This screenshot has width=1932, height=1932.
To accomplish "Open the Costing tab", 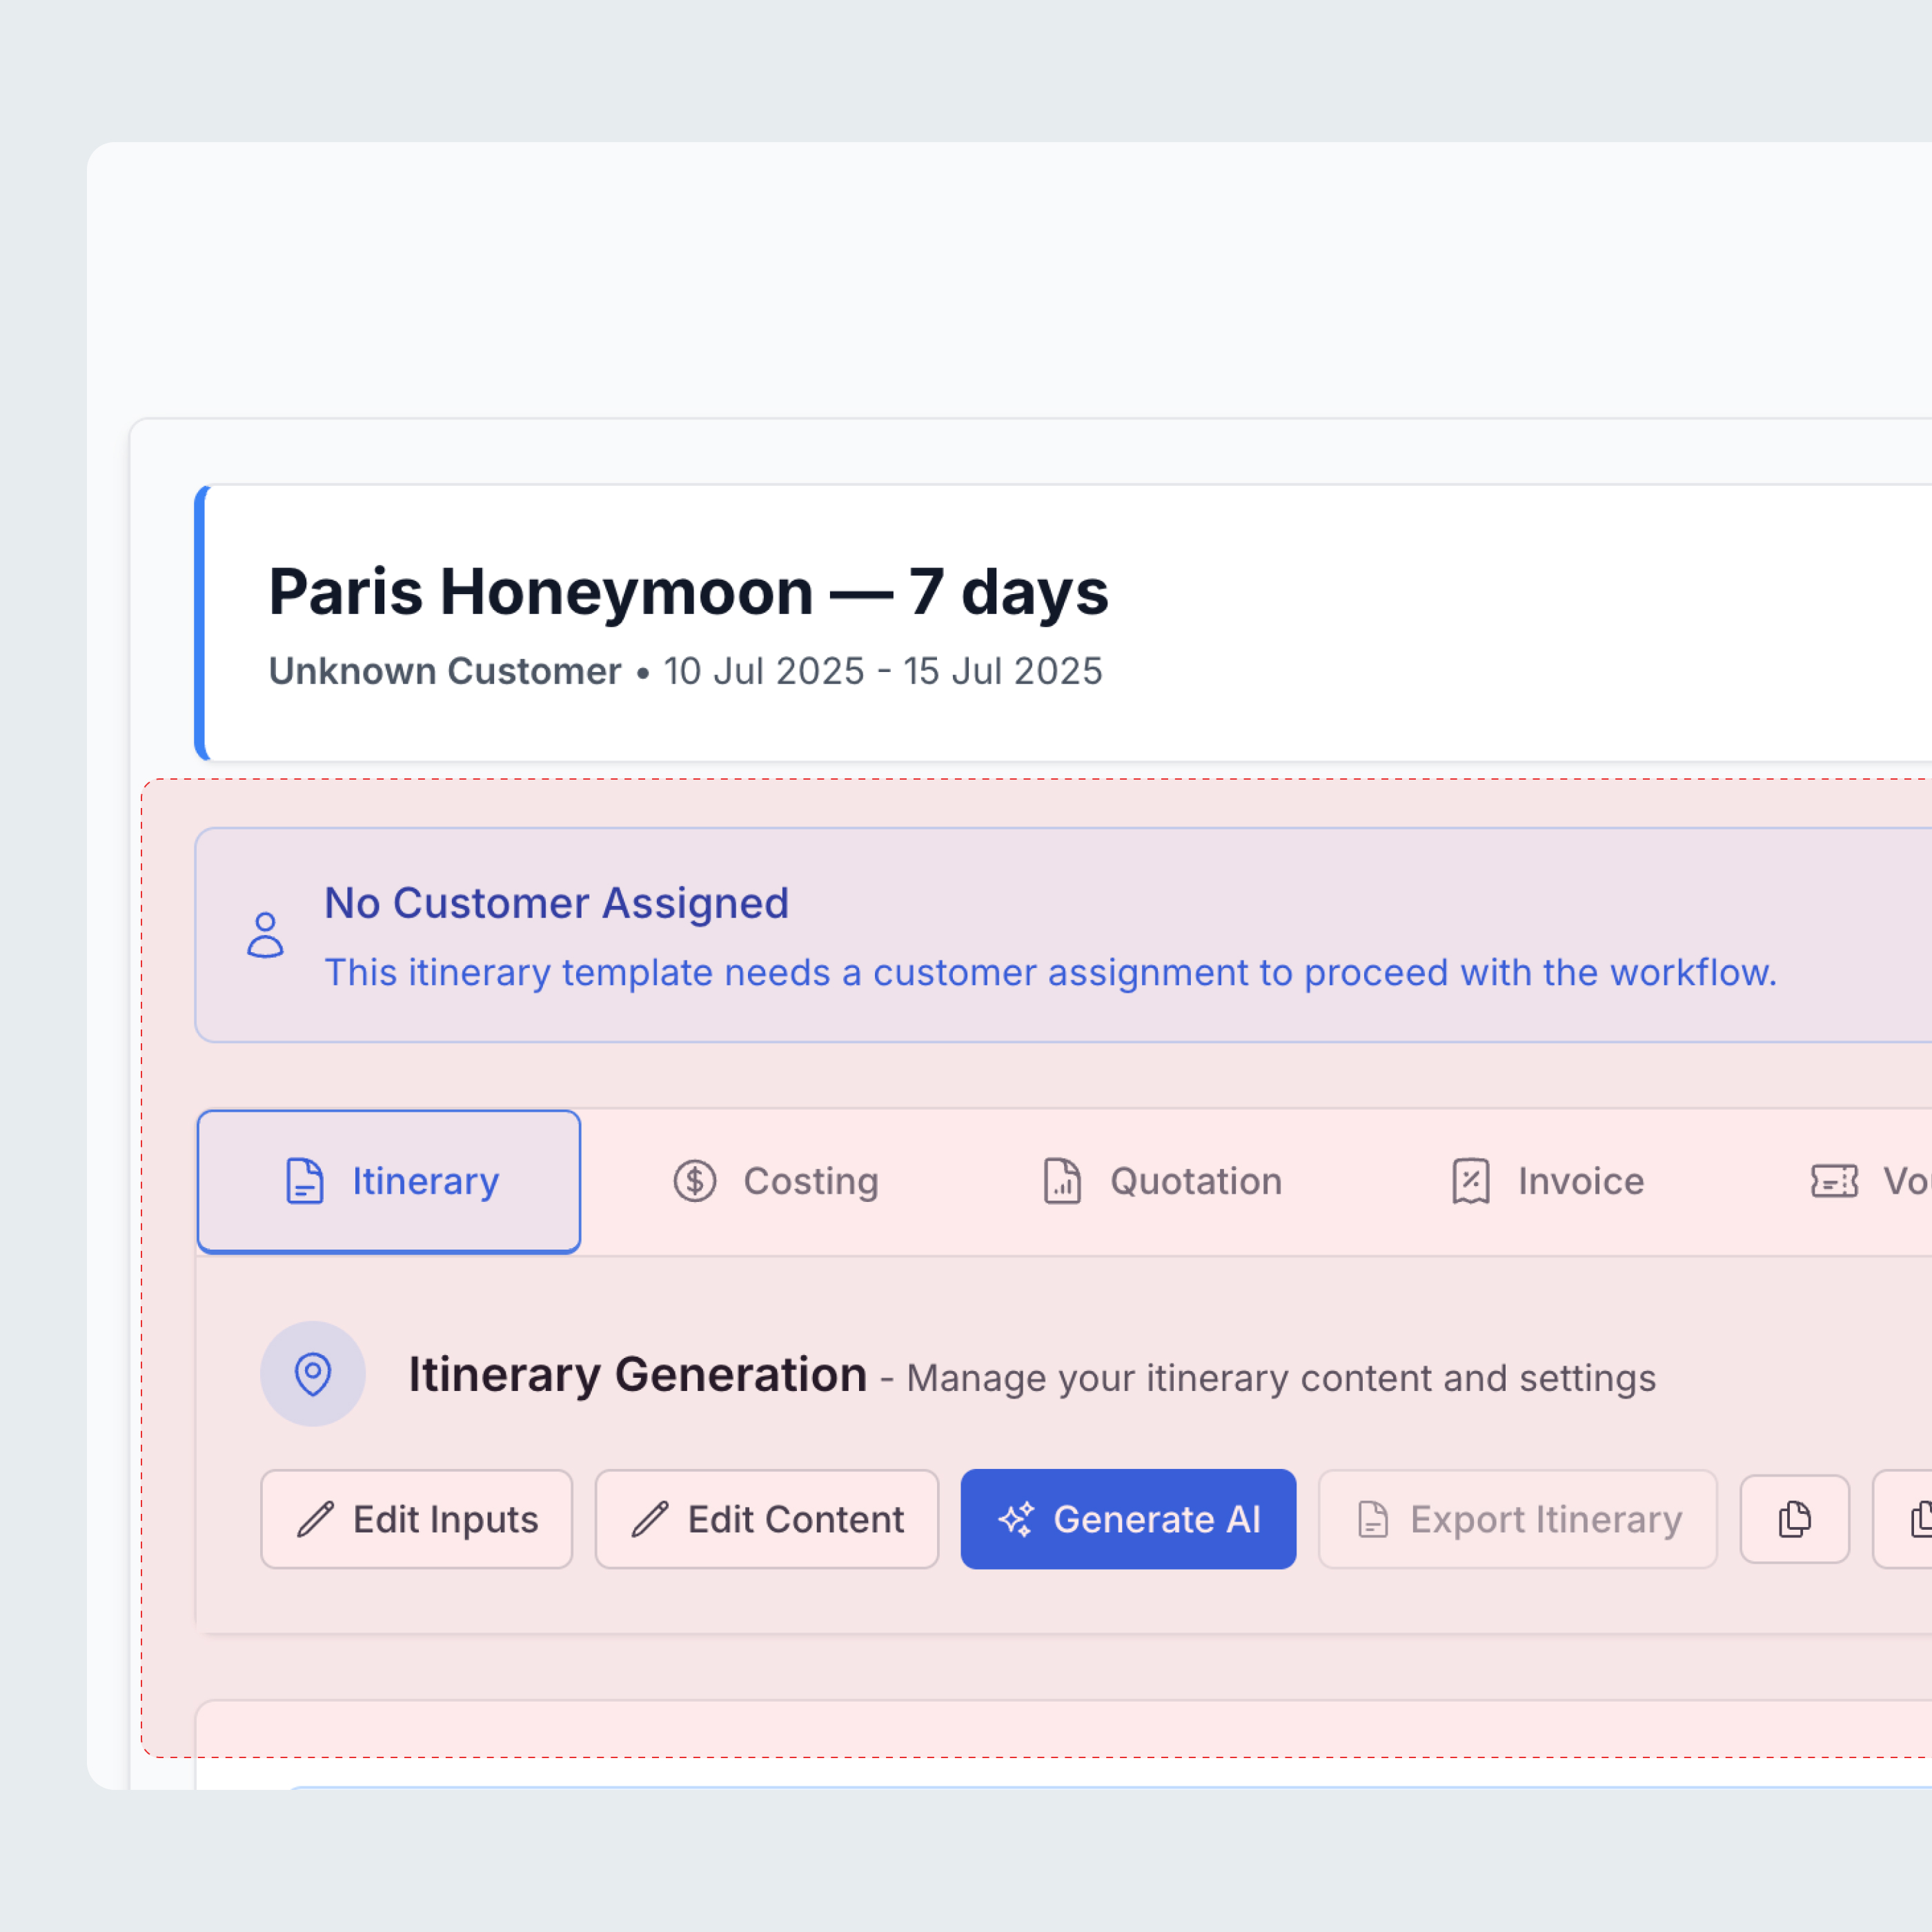I will [x=776, y=1181].
